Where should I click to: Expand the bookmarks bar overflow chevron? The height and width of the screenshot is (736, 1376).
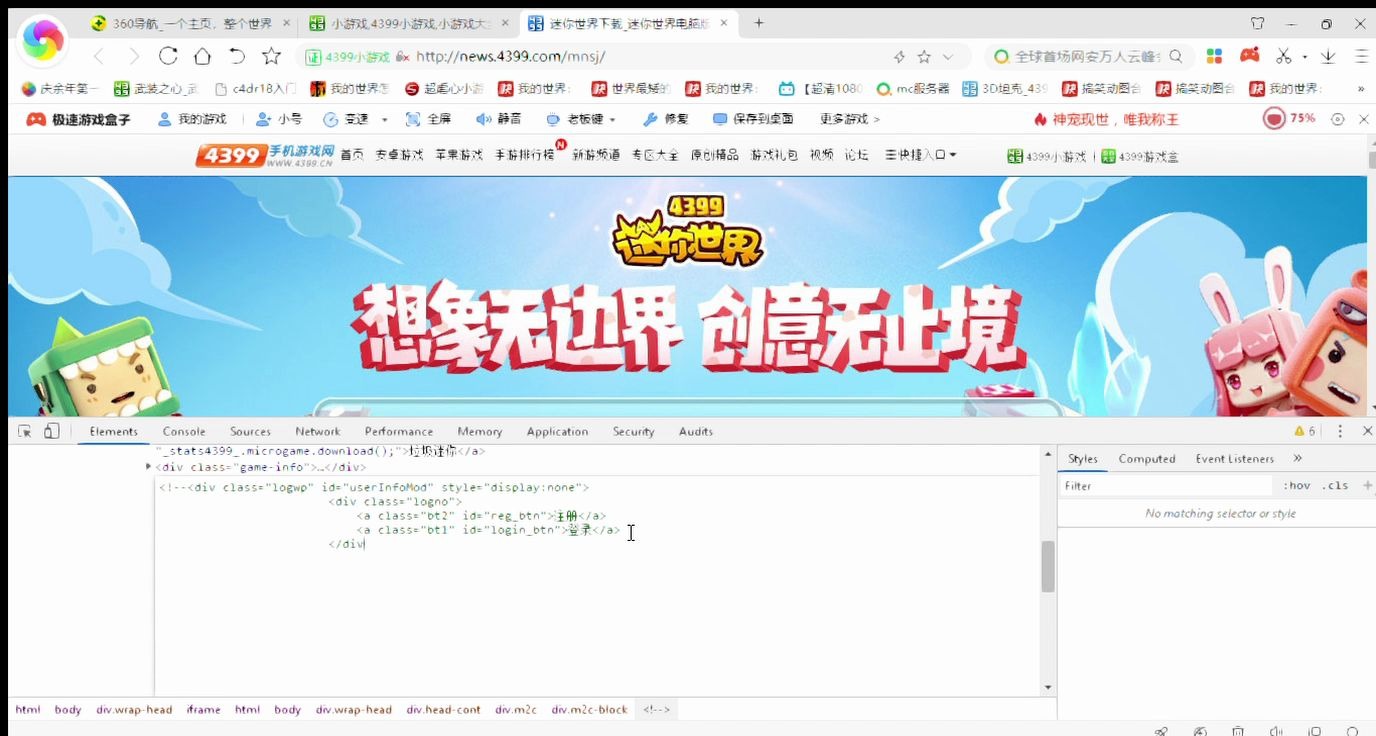[x=1361, y=89]
